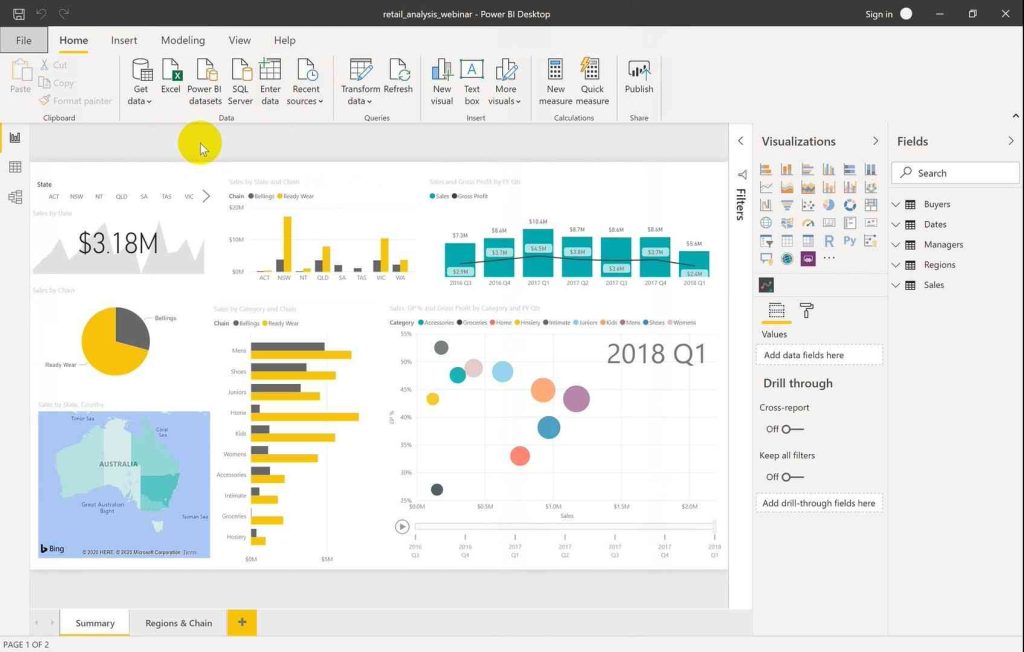Select the stacked bar chart visual

point(766,170)
